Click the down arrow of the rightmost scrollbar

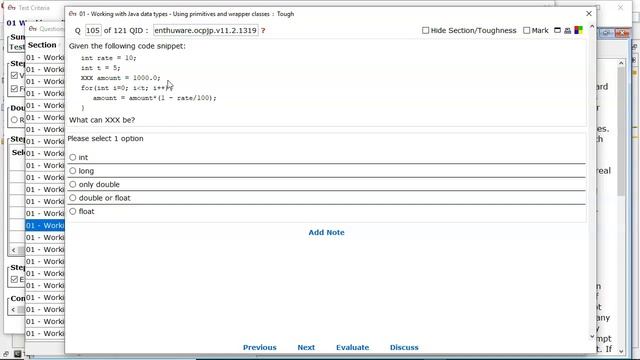pos(621,351)
